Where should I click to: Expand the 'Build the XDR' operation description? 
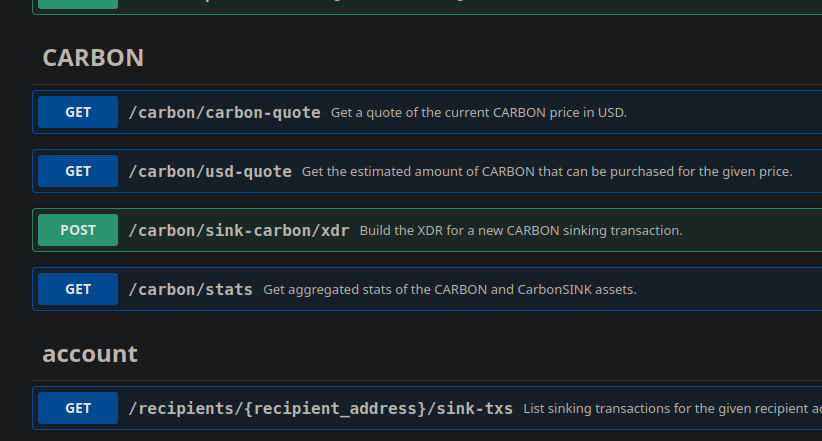point(520,230)
